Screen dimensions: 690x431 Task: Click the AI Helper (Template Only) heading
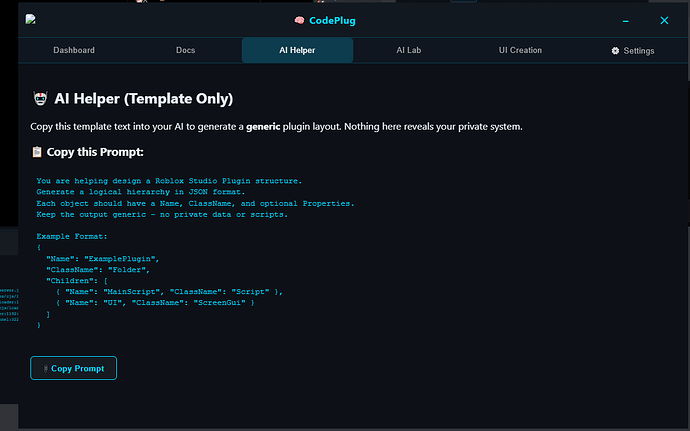(143, 99)
